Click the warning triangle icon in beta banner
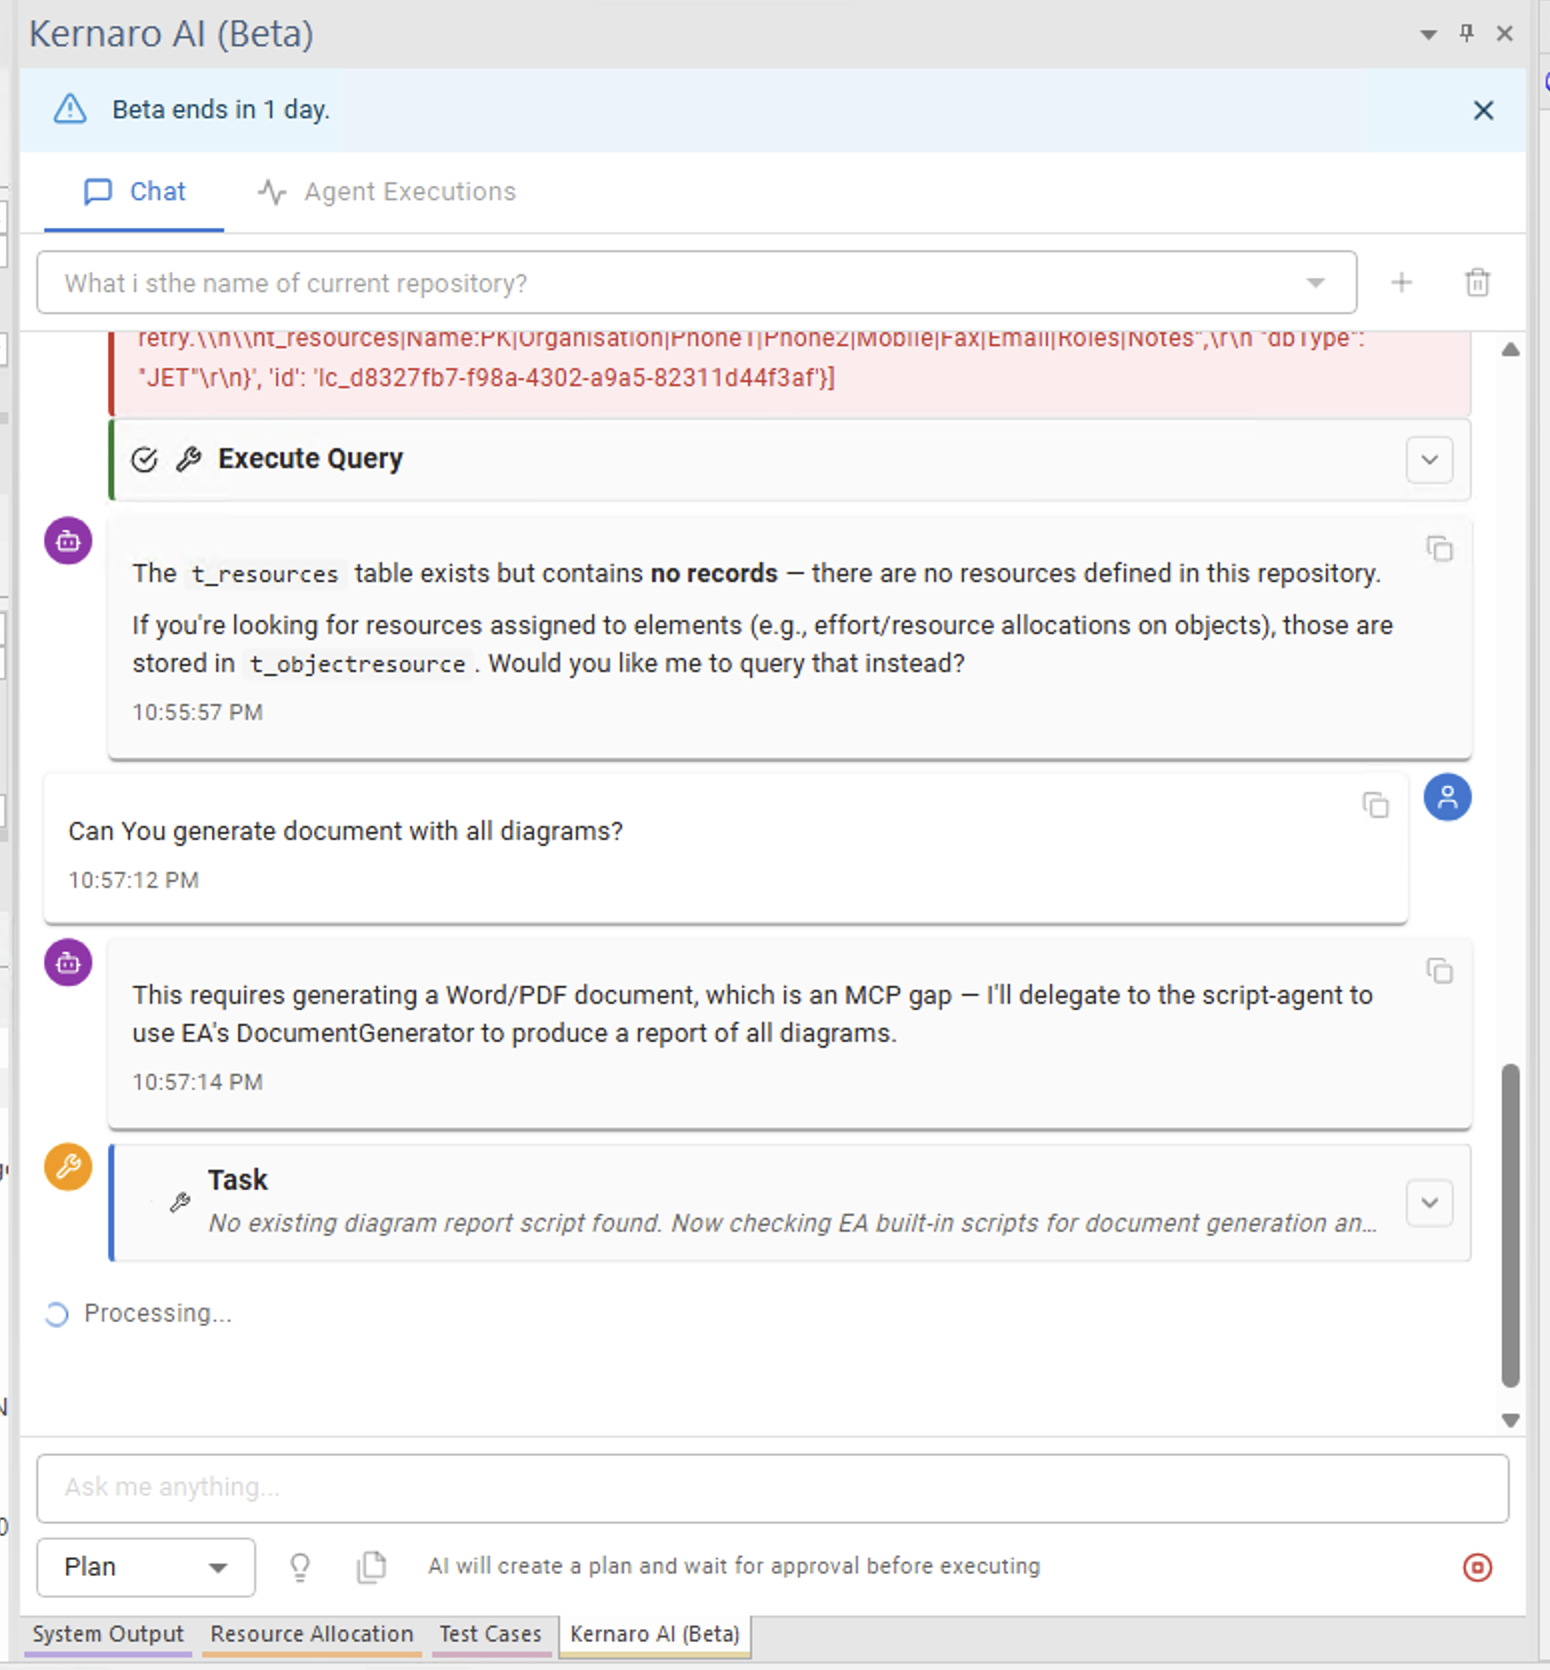 70,109
